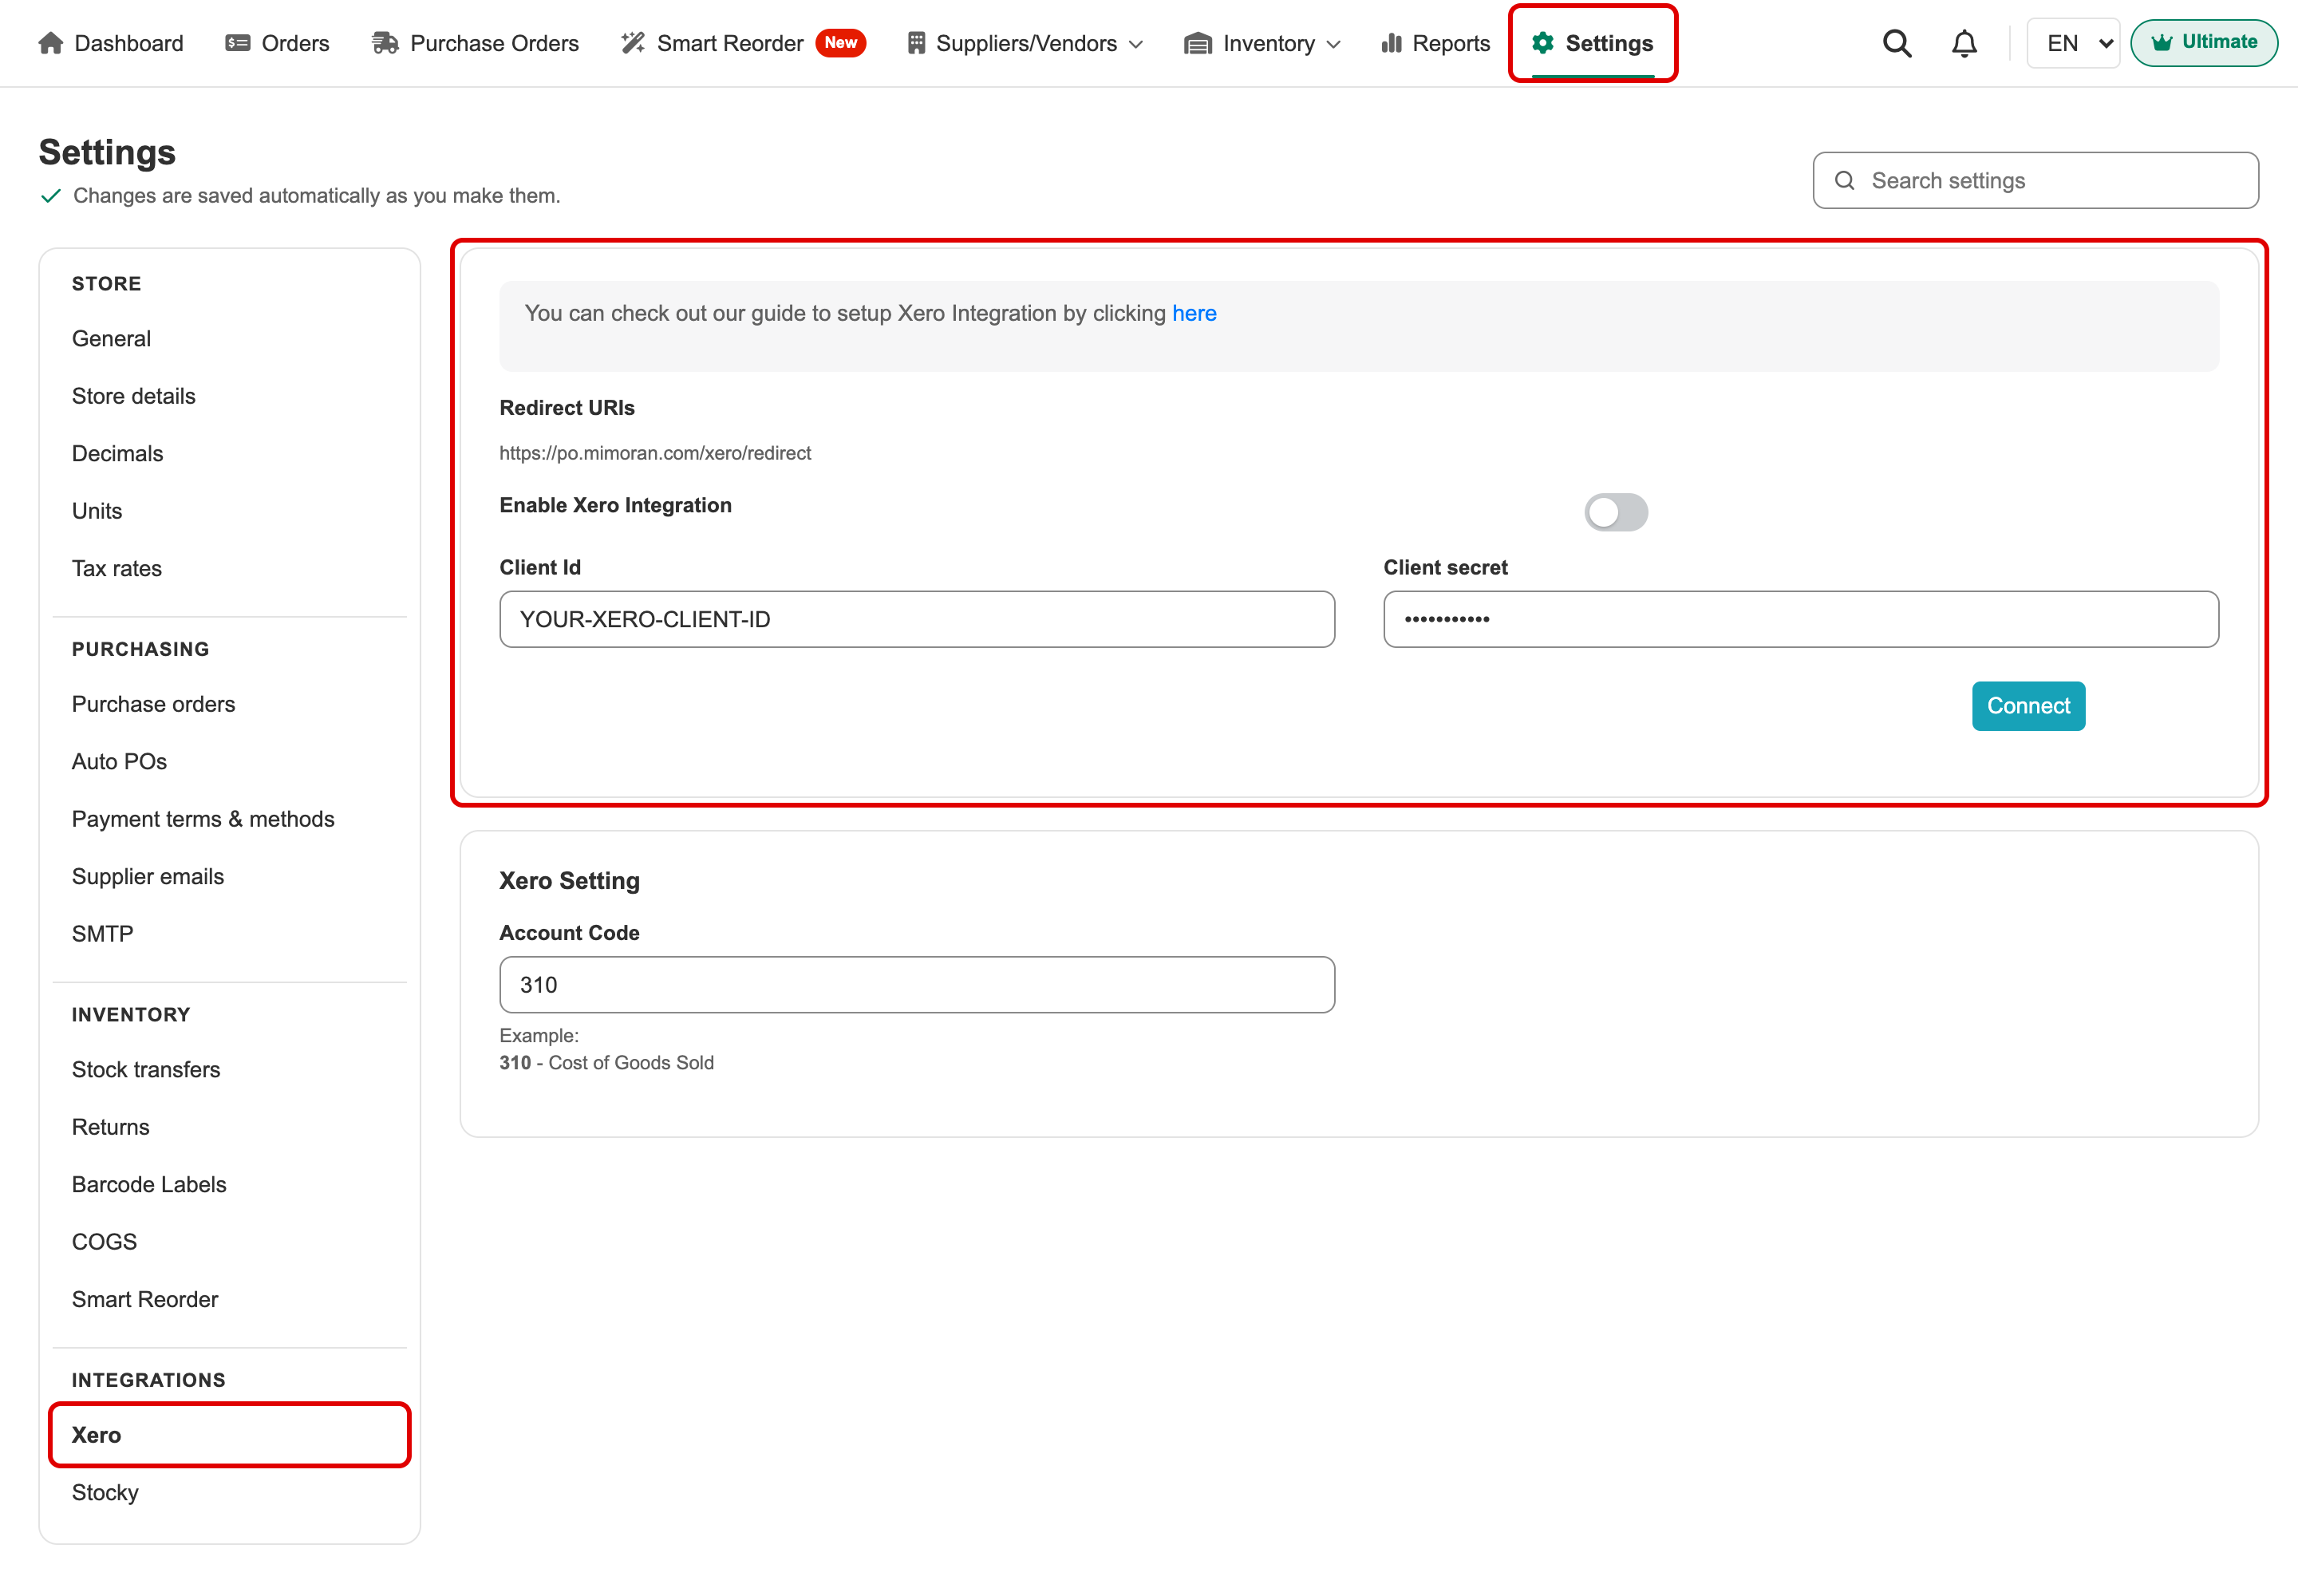
Task: Click the Suppliers/Vendors building icon
Action: [x=916, y=43]
